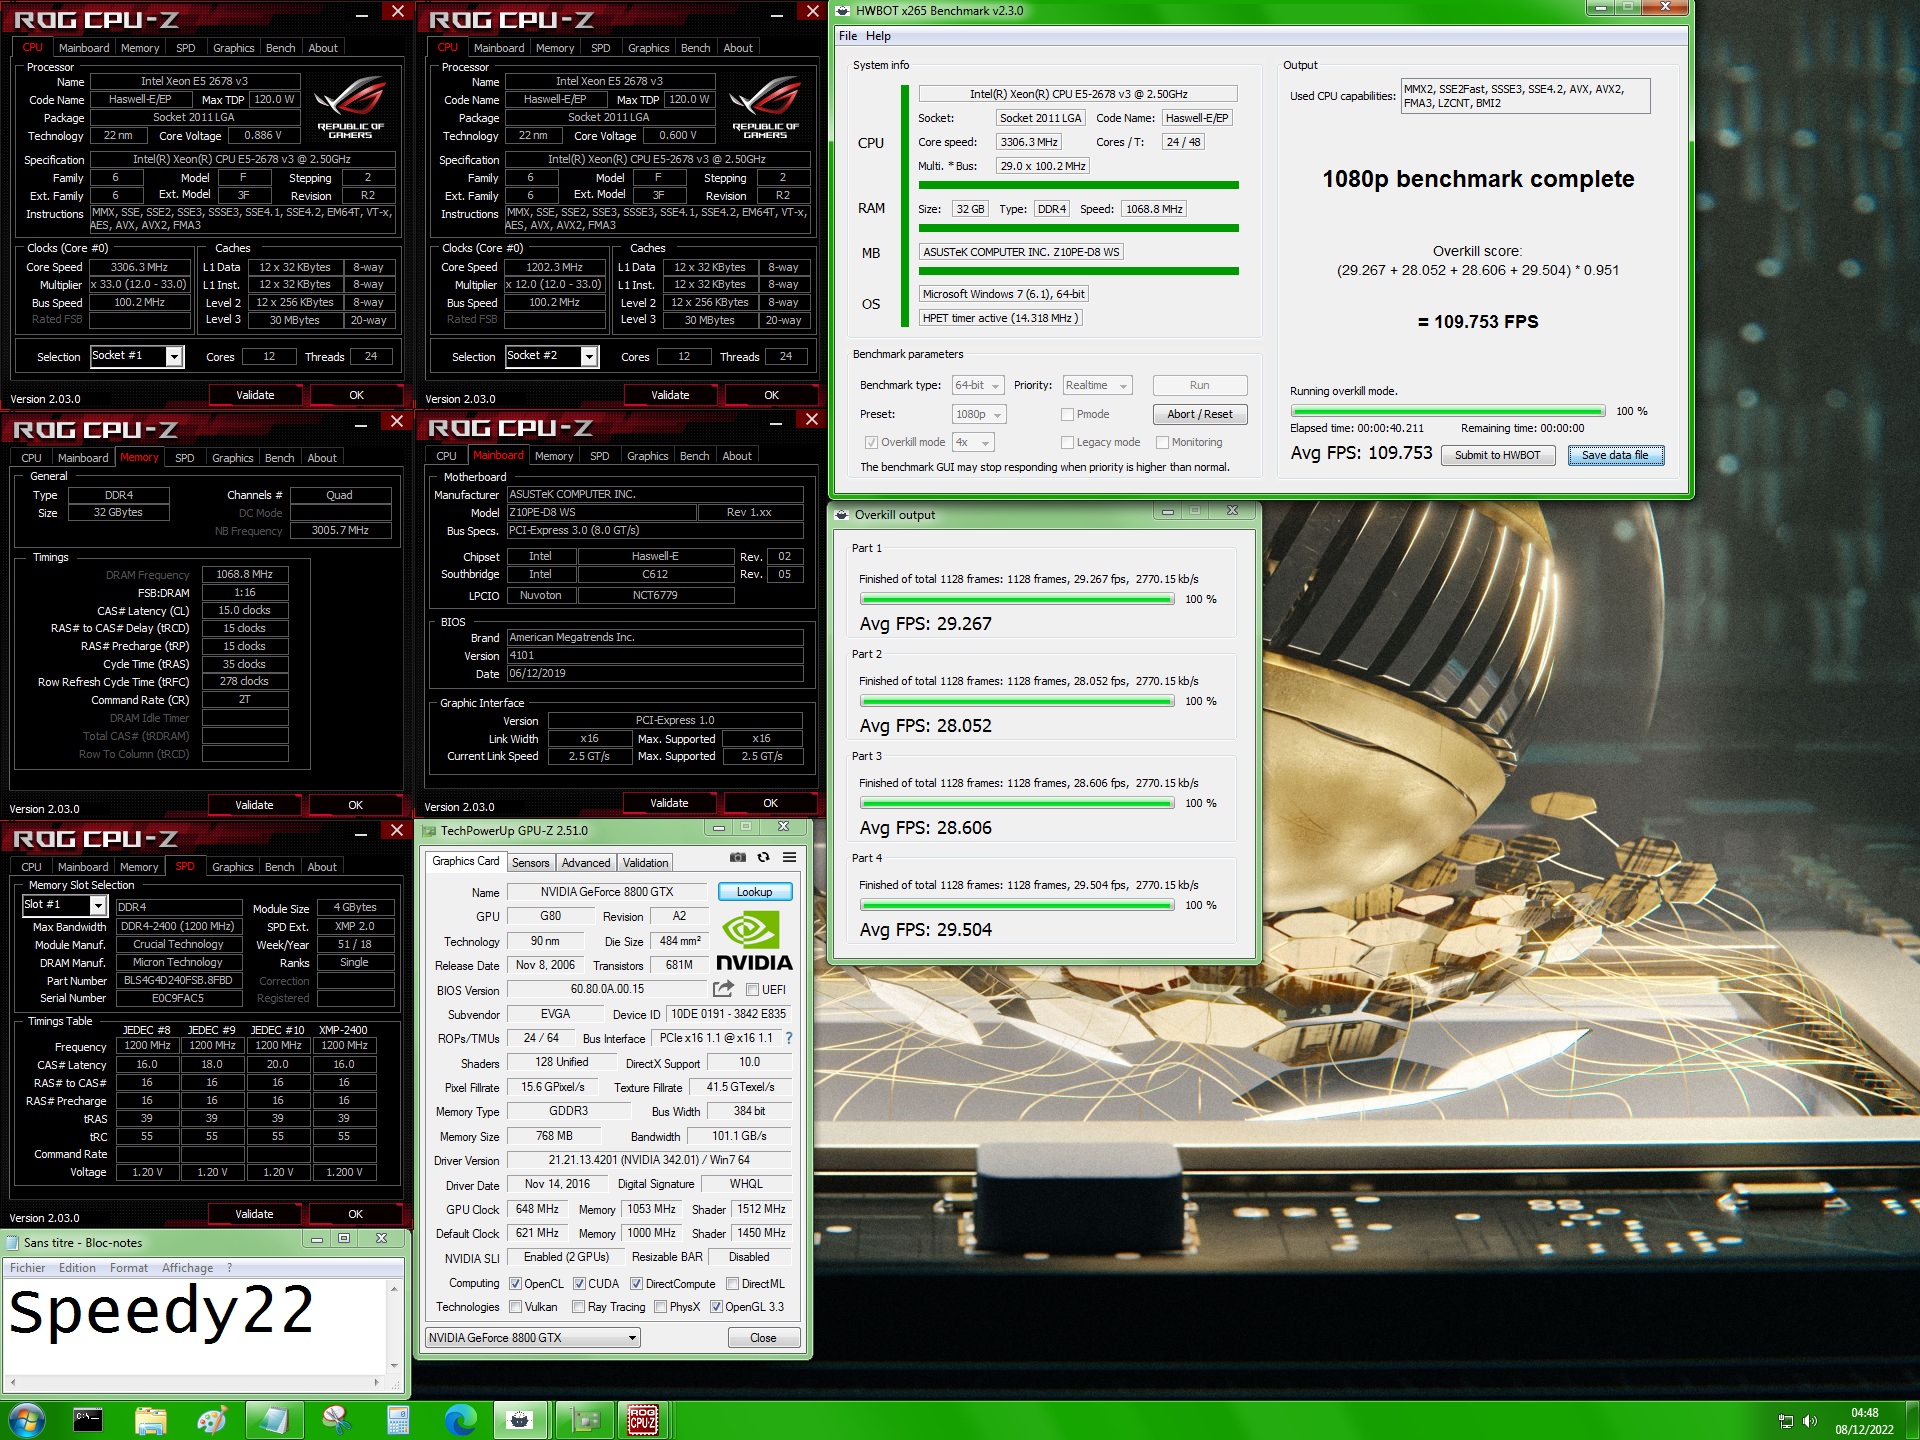Click the ROG CPU-Z taskbar icon

[643, 1420]
